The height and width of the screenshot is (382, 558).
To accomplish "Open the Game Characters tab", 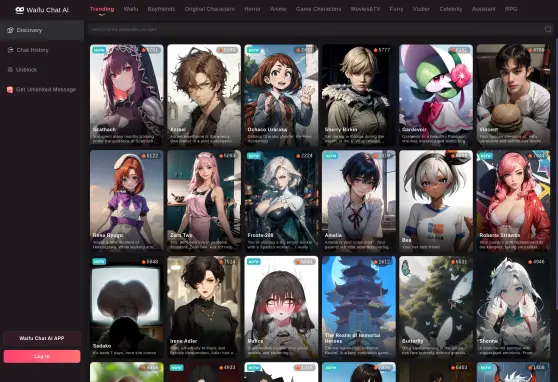I will [x=318, y=9].
